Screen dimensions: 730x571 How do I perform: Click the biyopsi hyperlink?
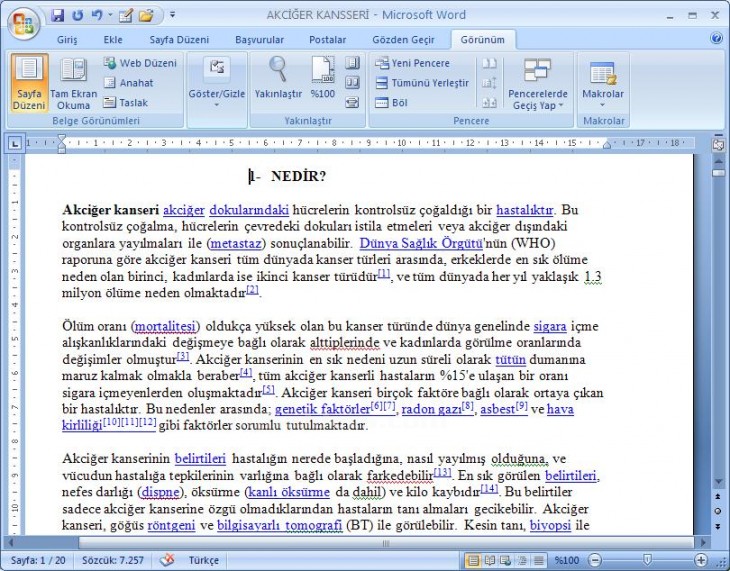[550, 525]
